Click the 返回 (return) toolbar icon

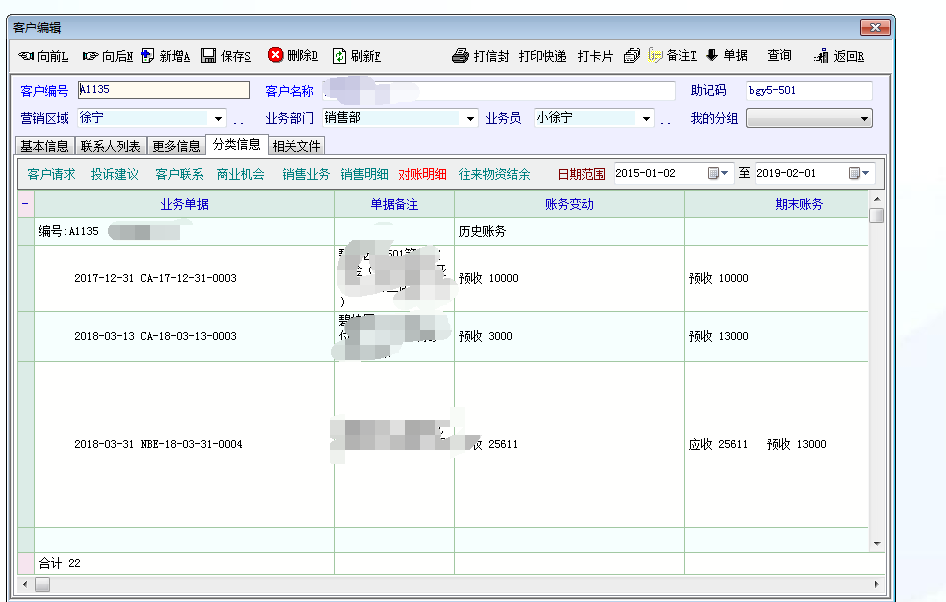click(821, 56)
